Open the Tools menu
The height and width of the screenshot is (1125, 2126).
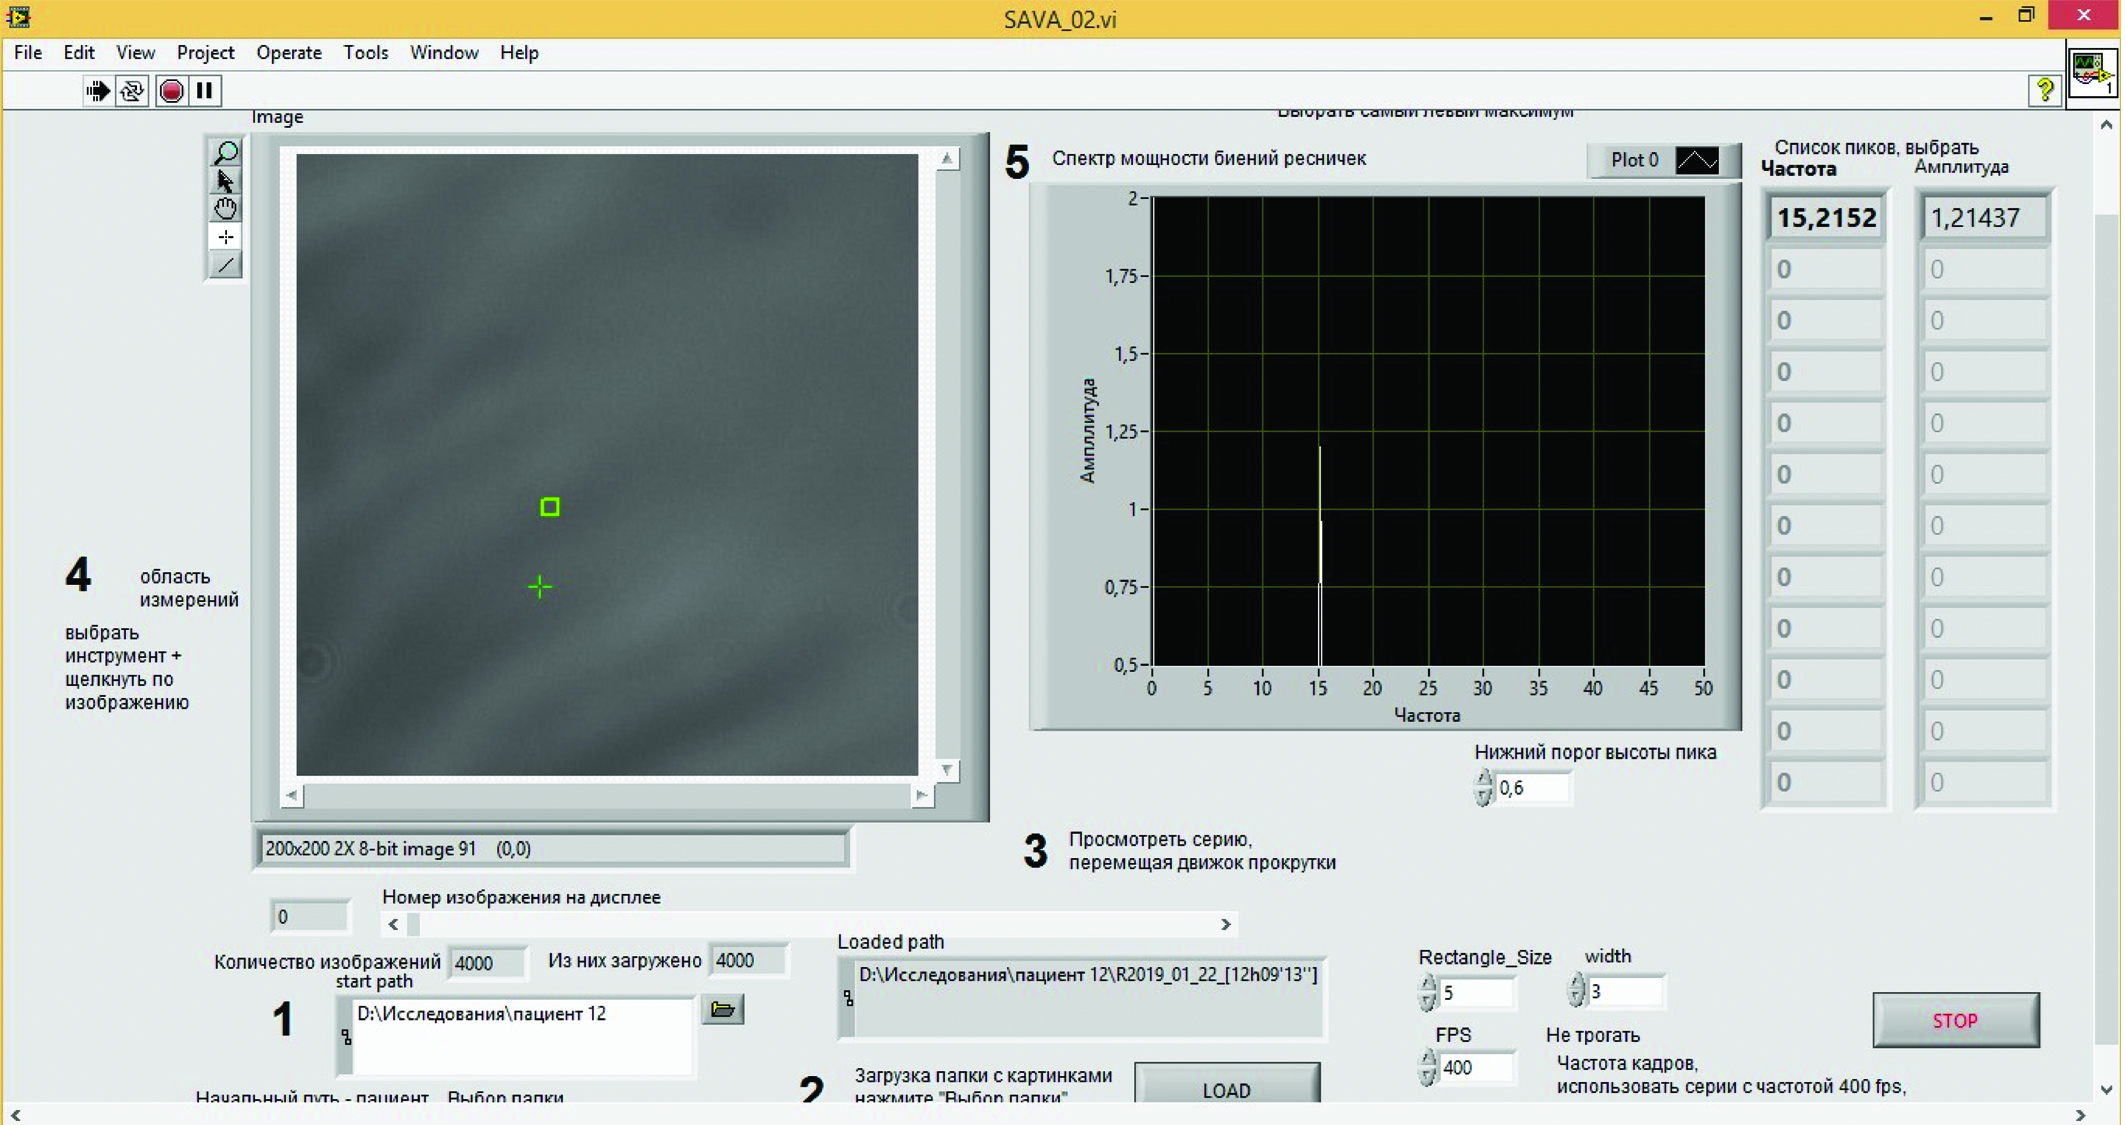(365, 53)
